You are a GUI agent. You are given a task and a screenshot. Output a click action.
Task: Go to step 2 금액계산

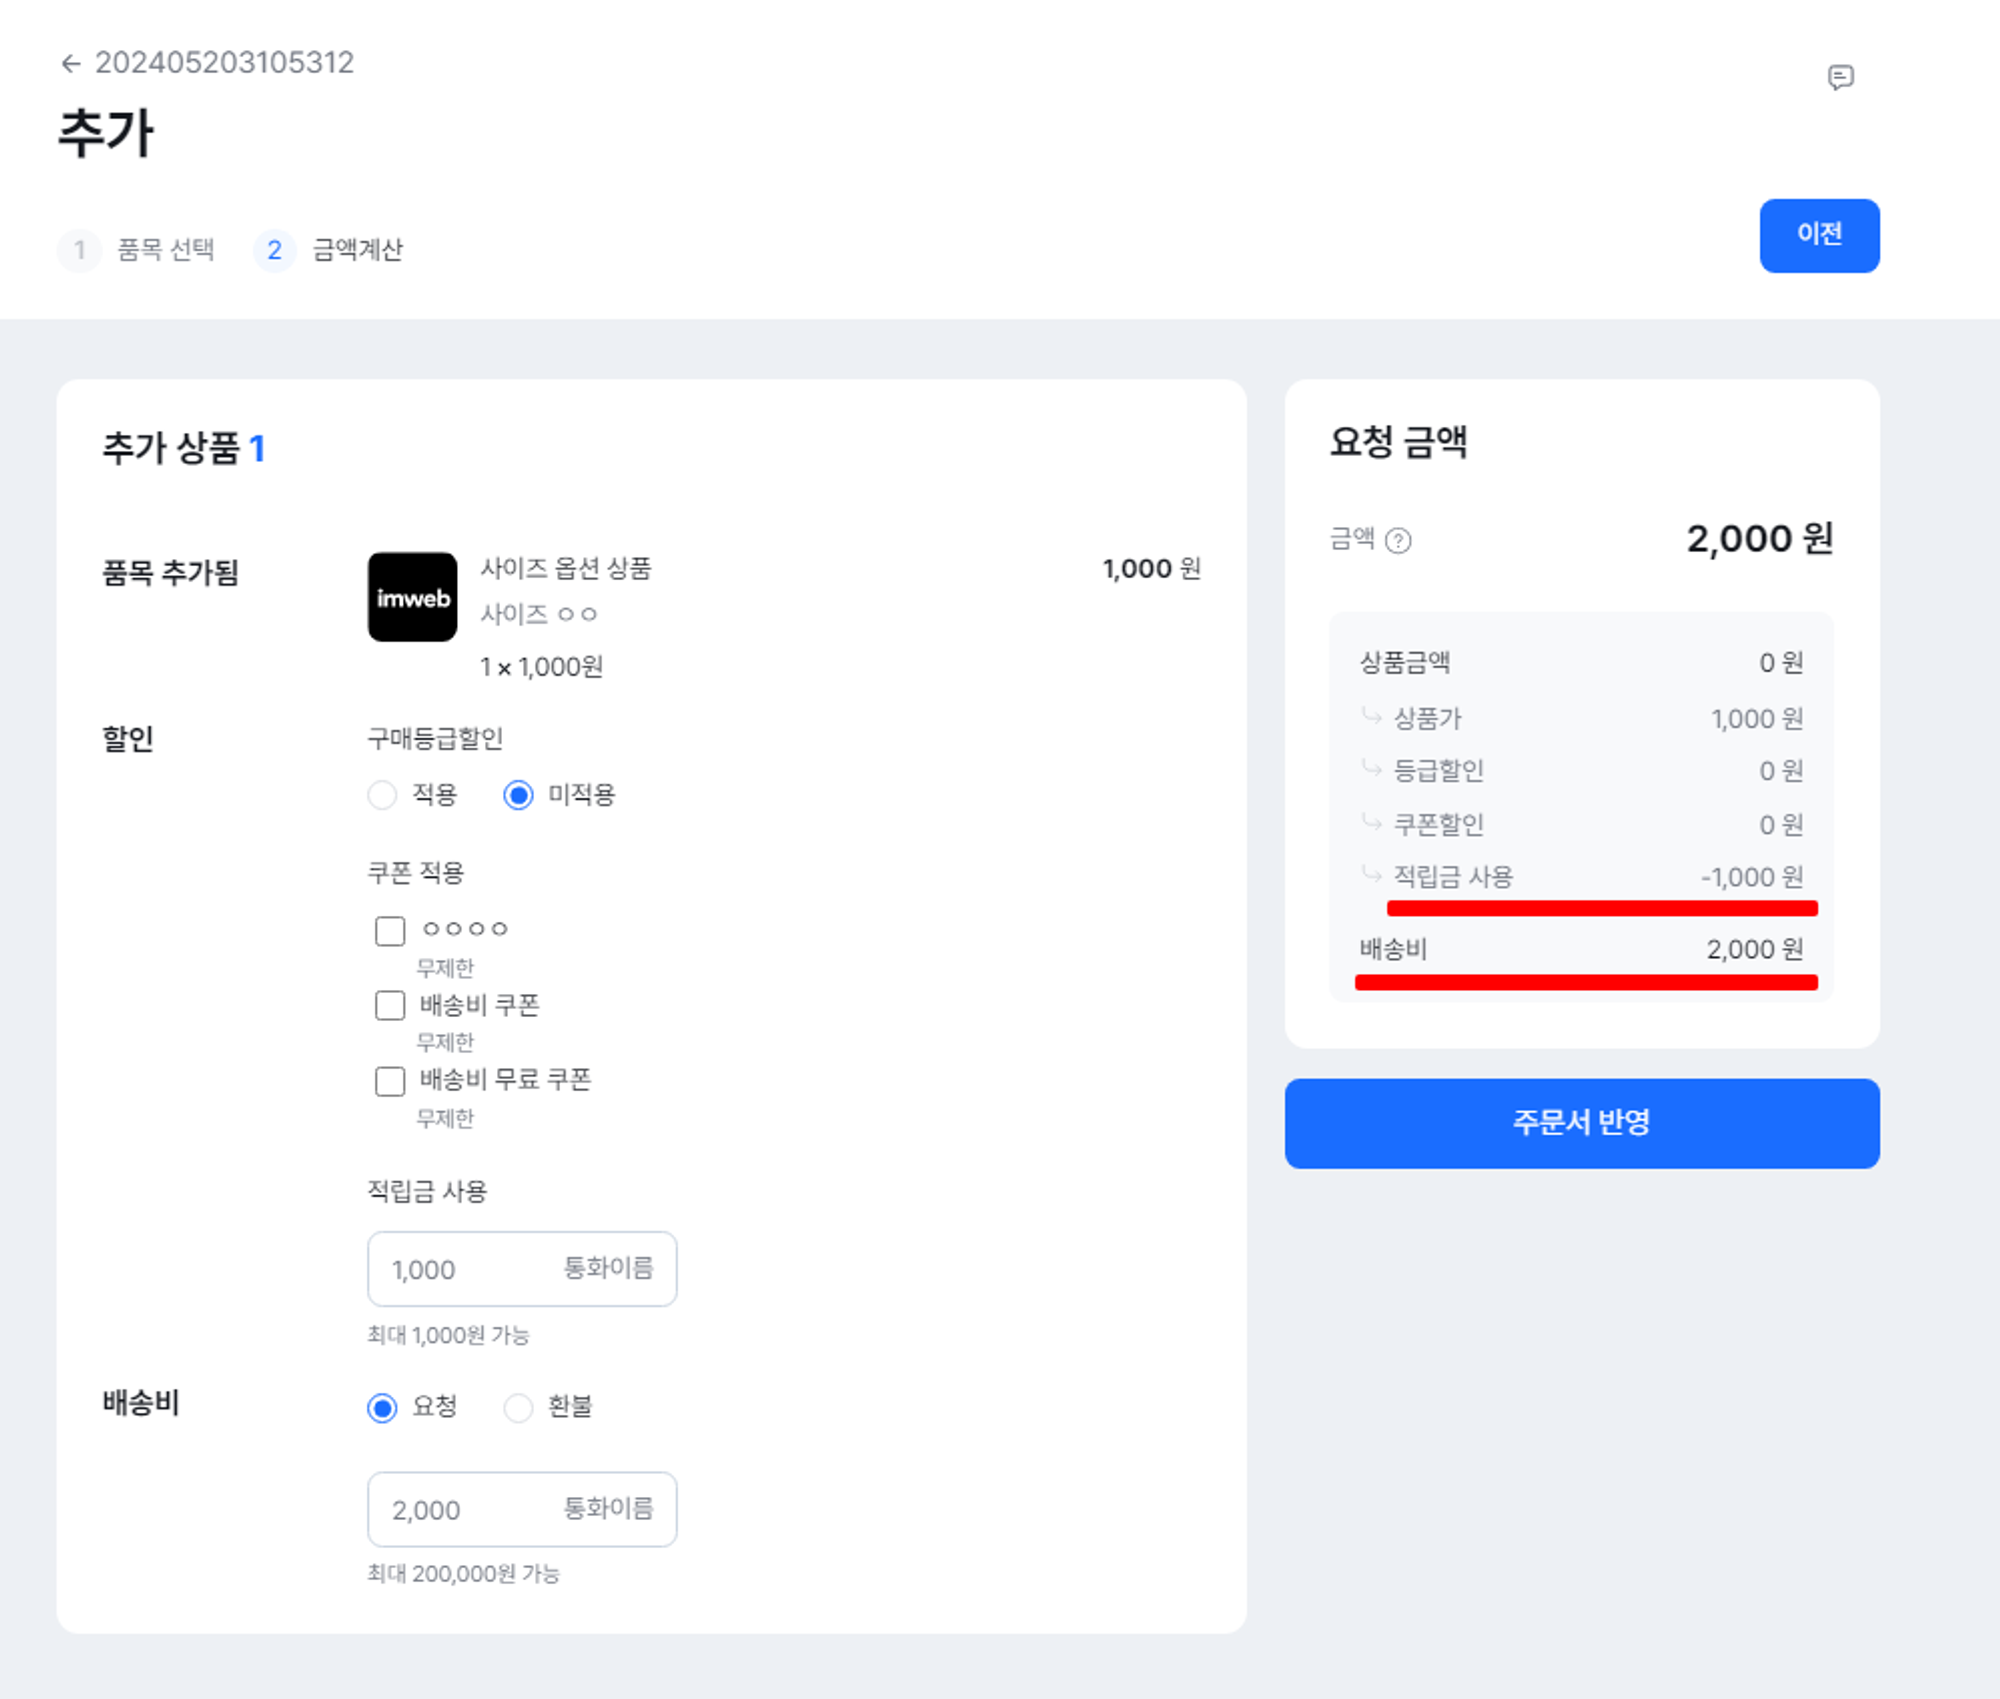[357, 249]
